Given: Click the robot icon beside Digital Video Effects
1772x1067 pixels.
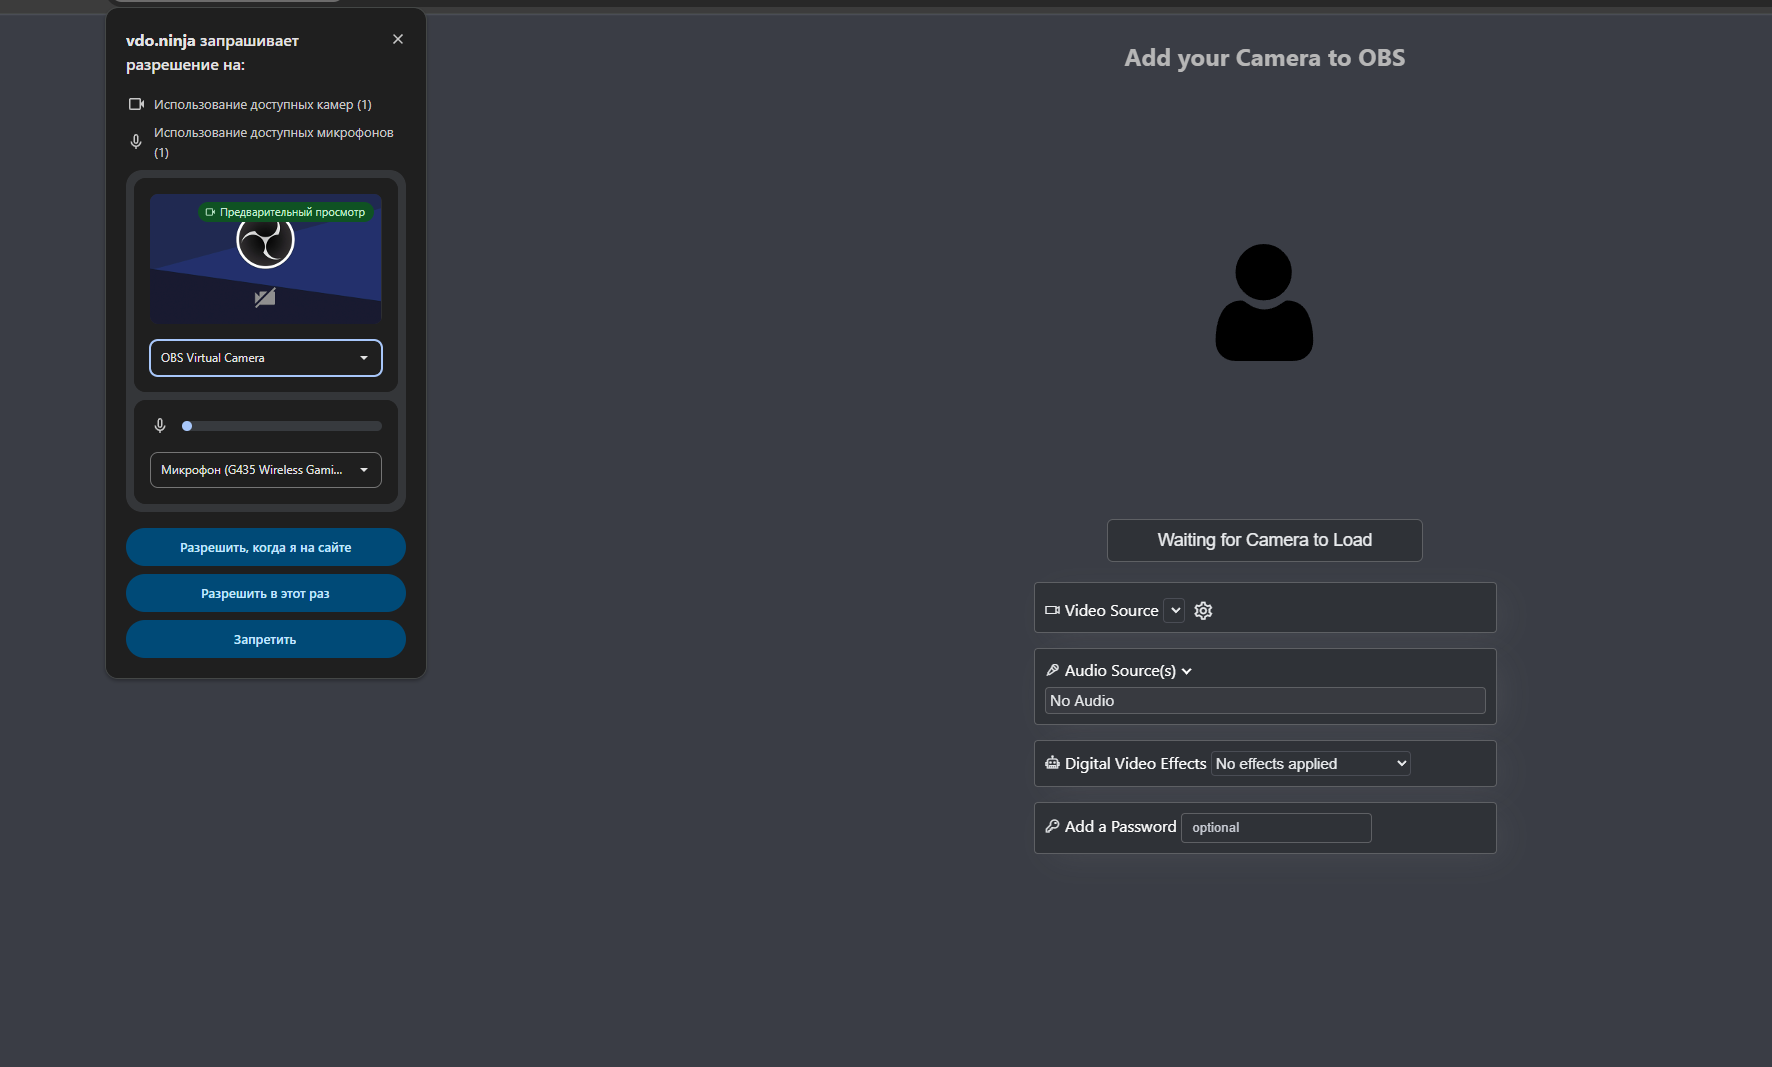Looking at the screenshot, I should pos(1052,764).
